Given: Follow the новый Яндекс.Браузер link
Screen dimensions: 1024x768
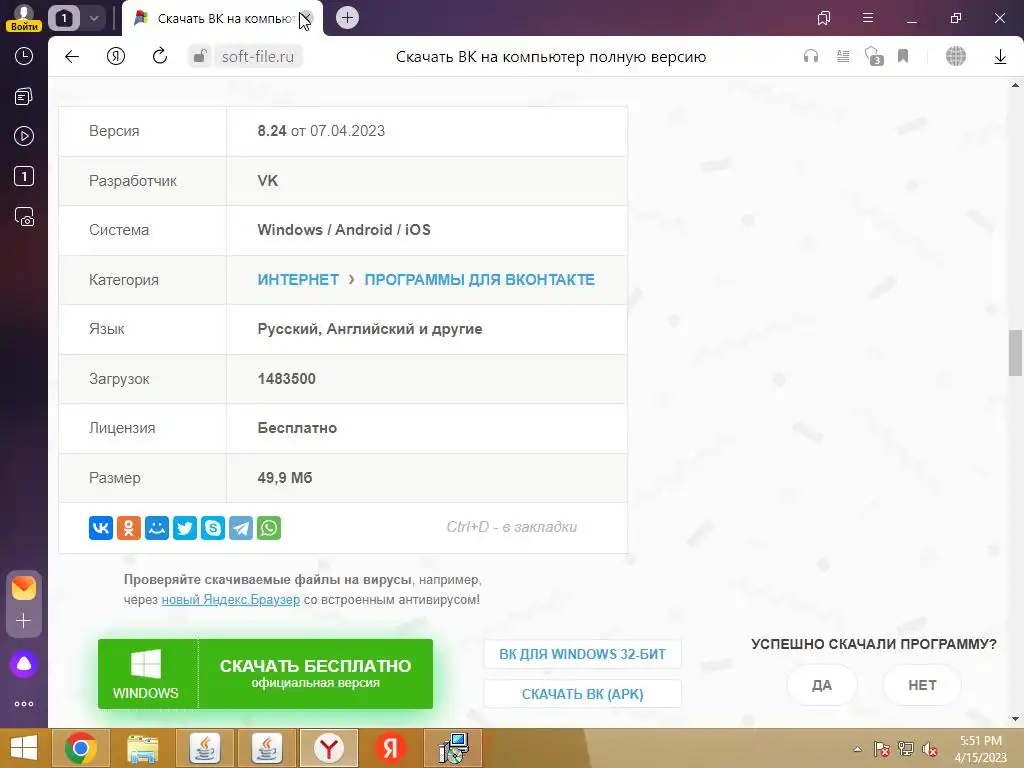Looking at the screenshot, I should click(231, 600).
